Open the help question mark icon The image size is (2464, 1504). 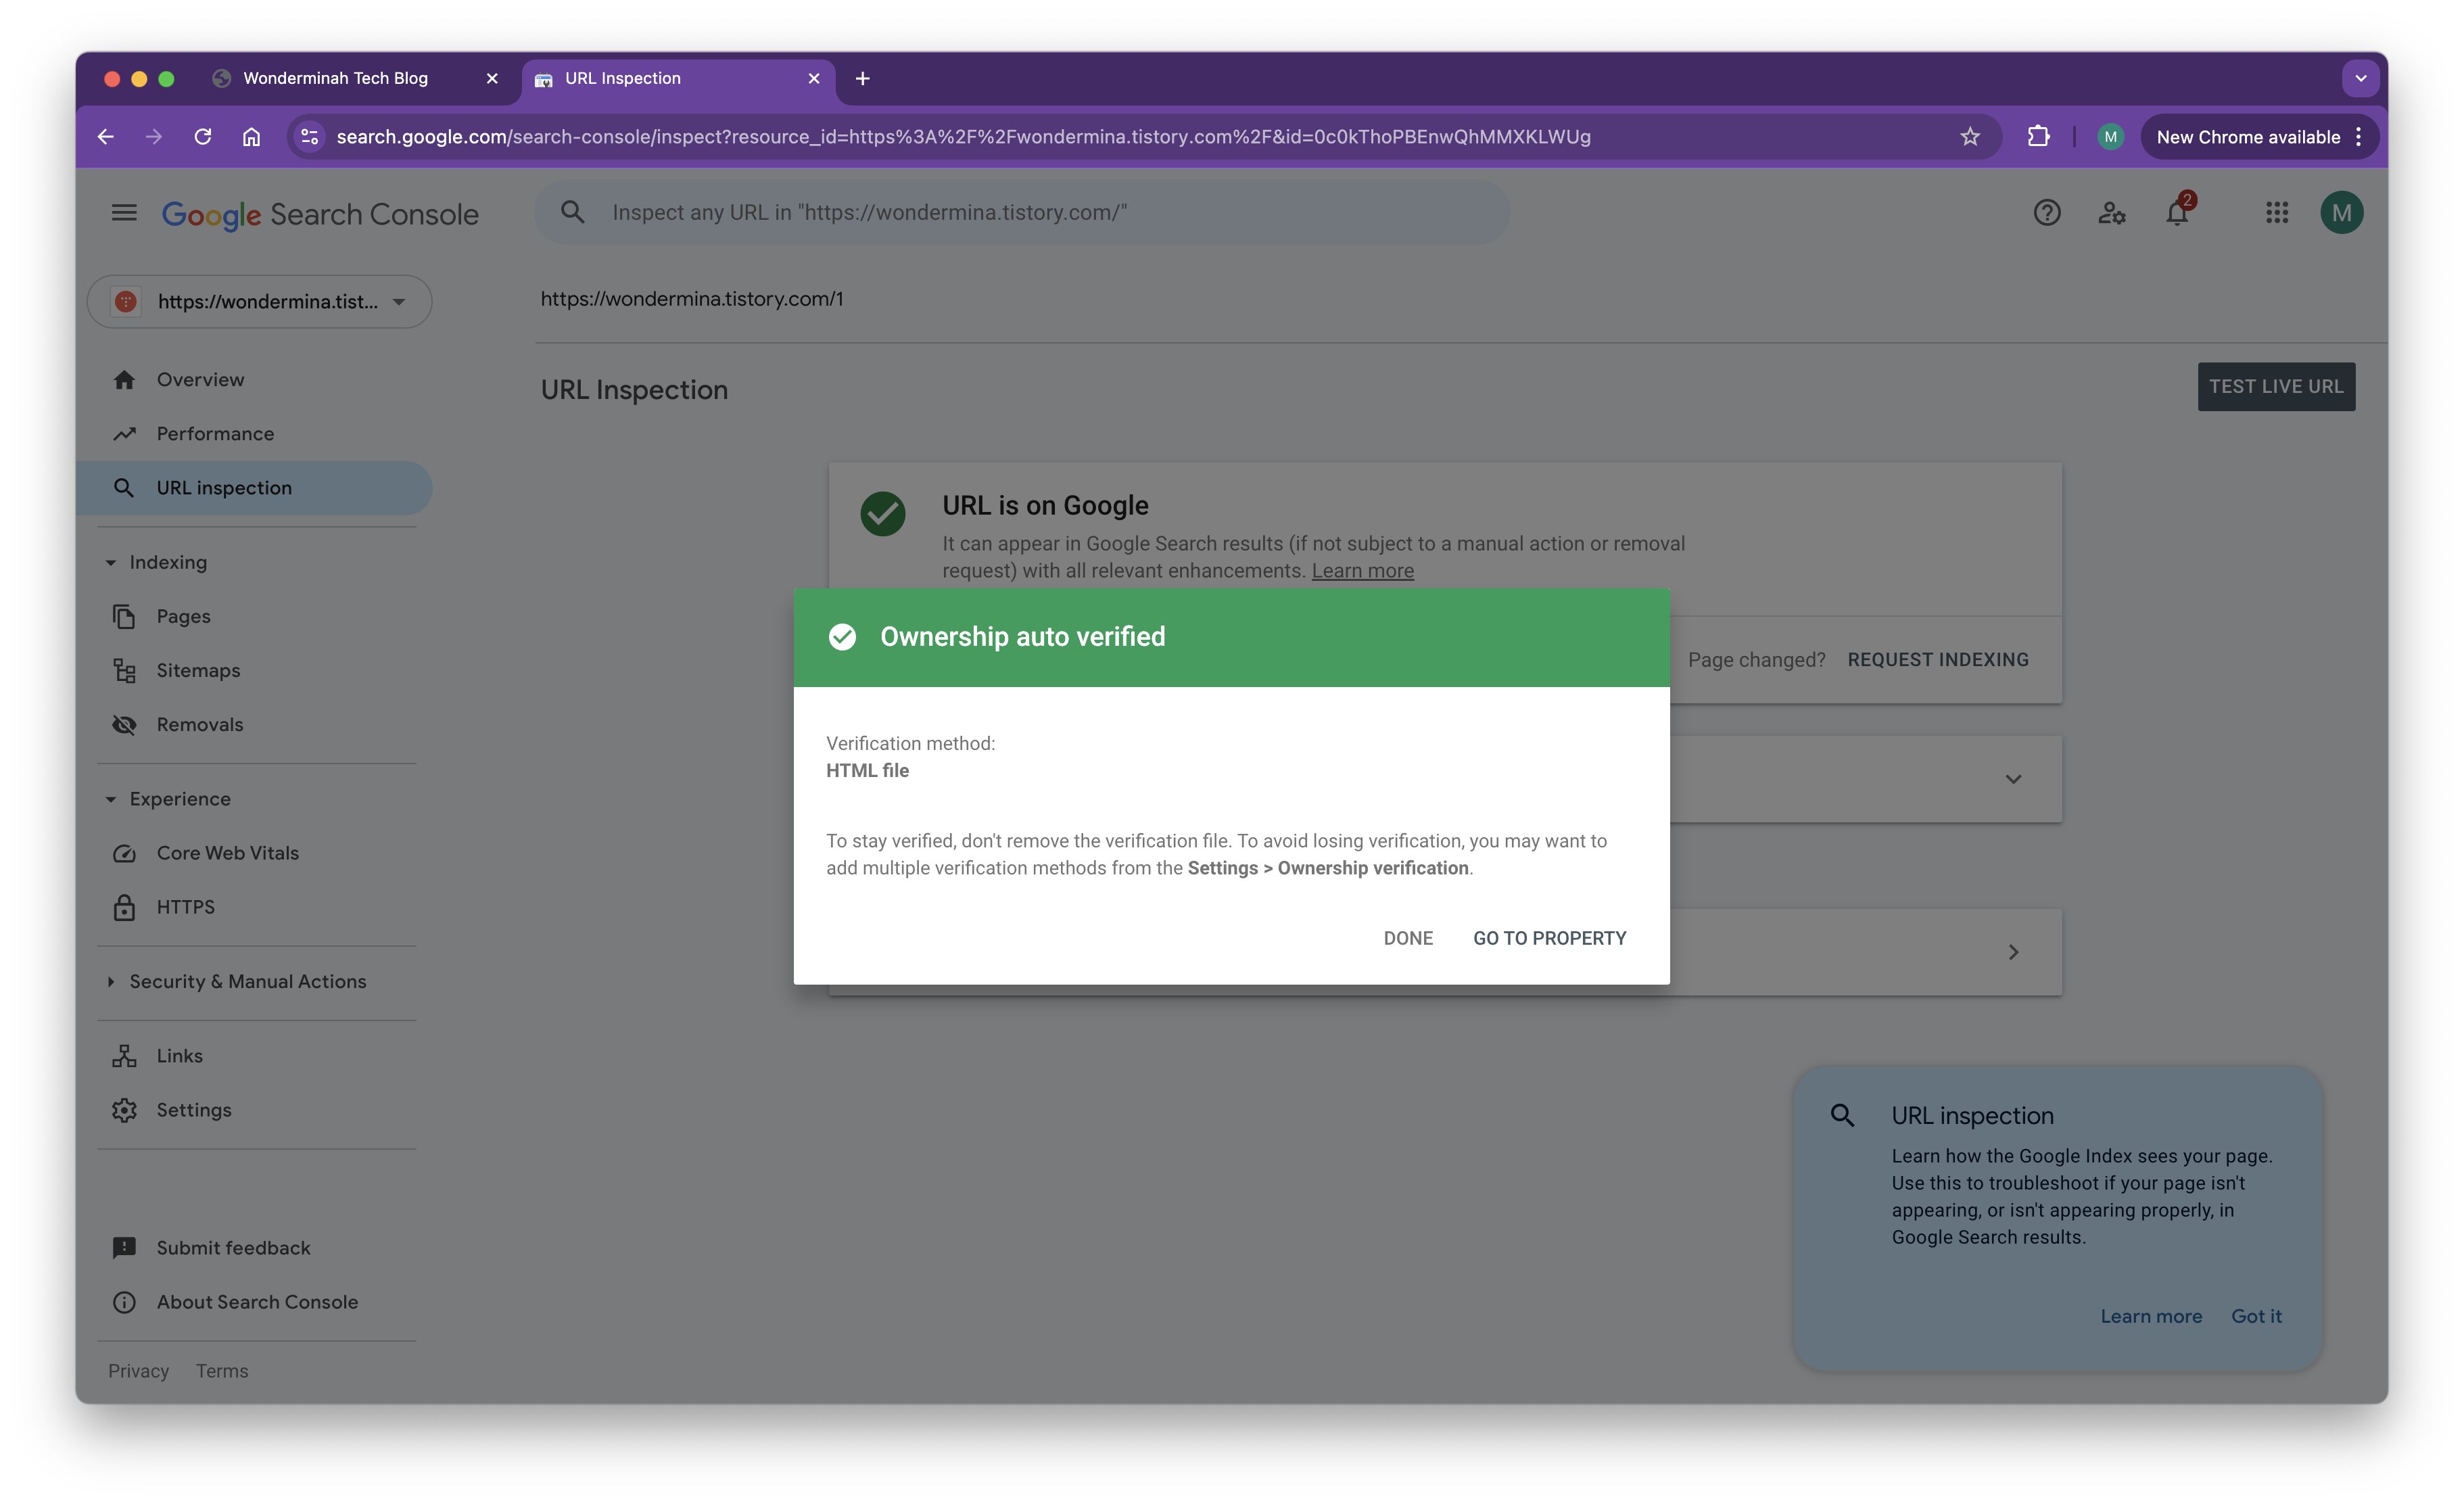click(x=2046, y=213)
